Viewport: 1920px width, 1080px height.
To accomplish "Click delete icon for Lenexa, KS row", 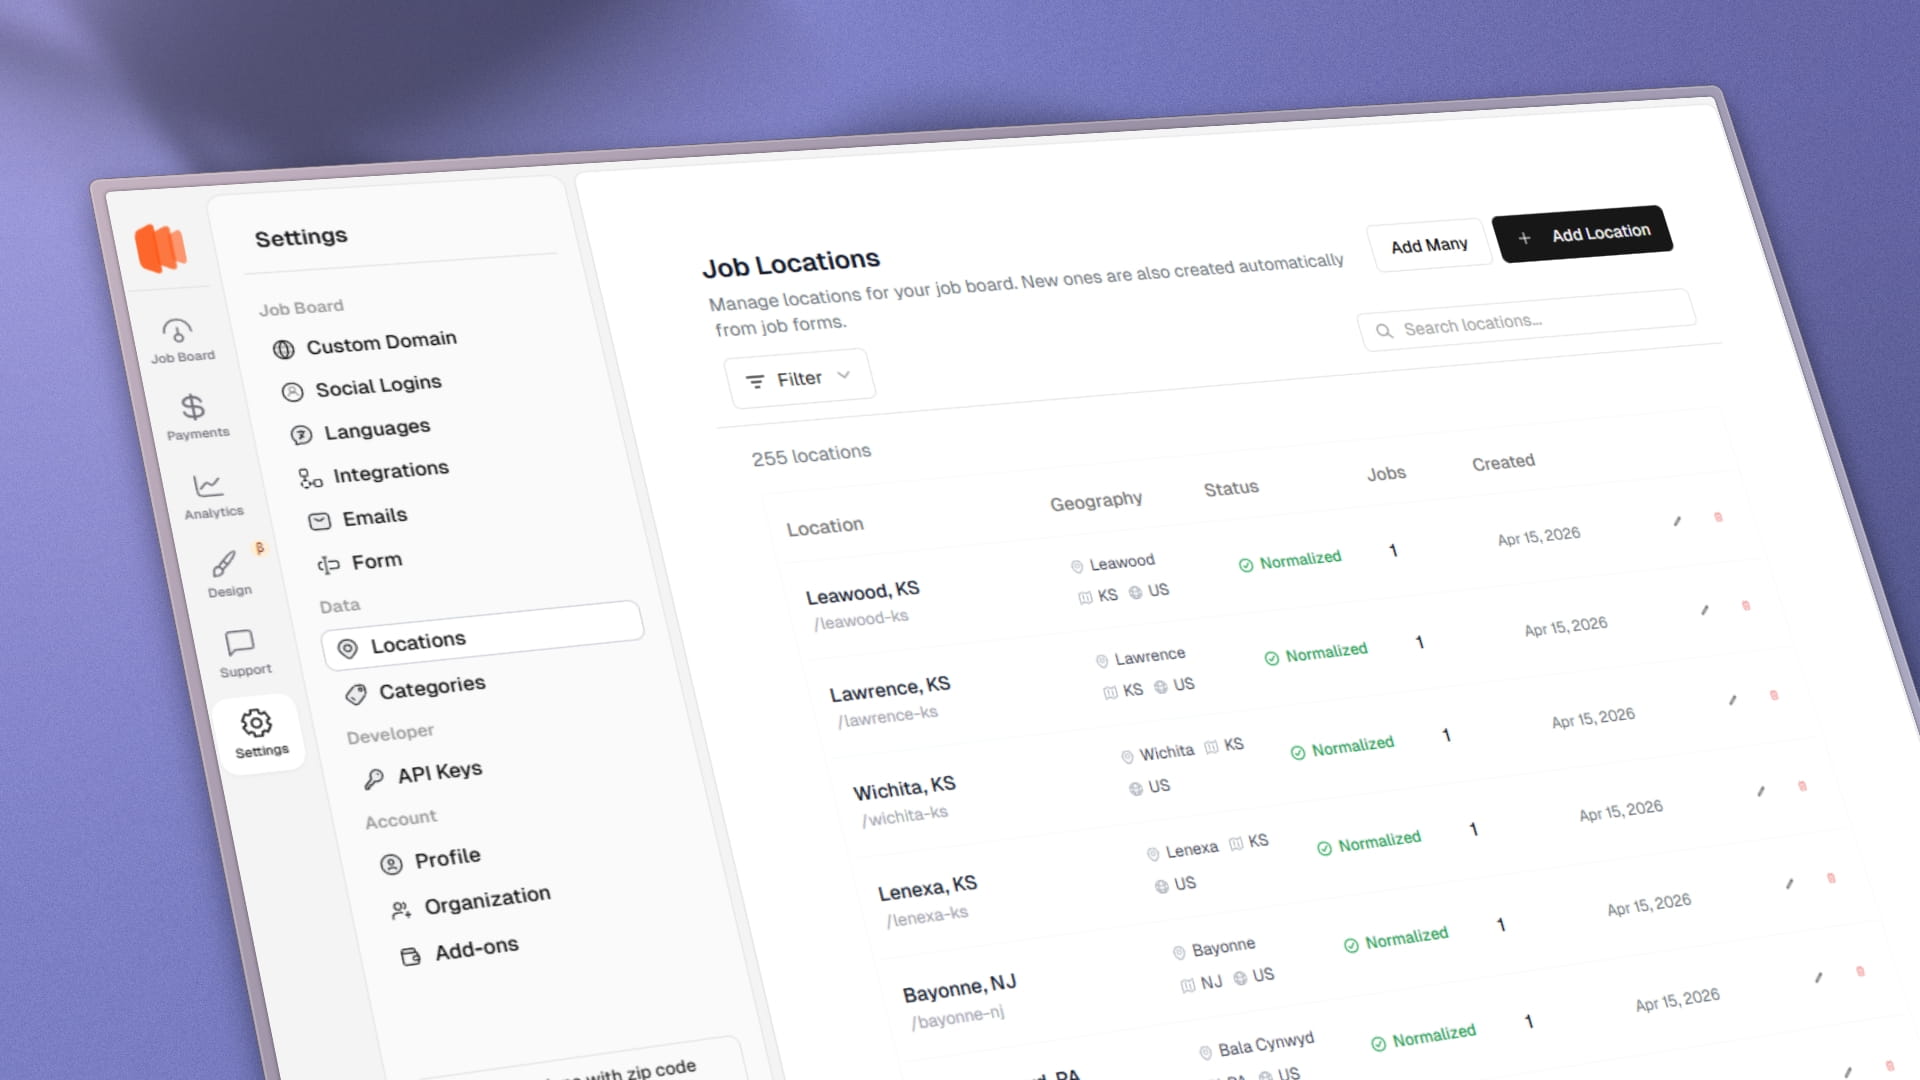I will point(1802,787).
